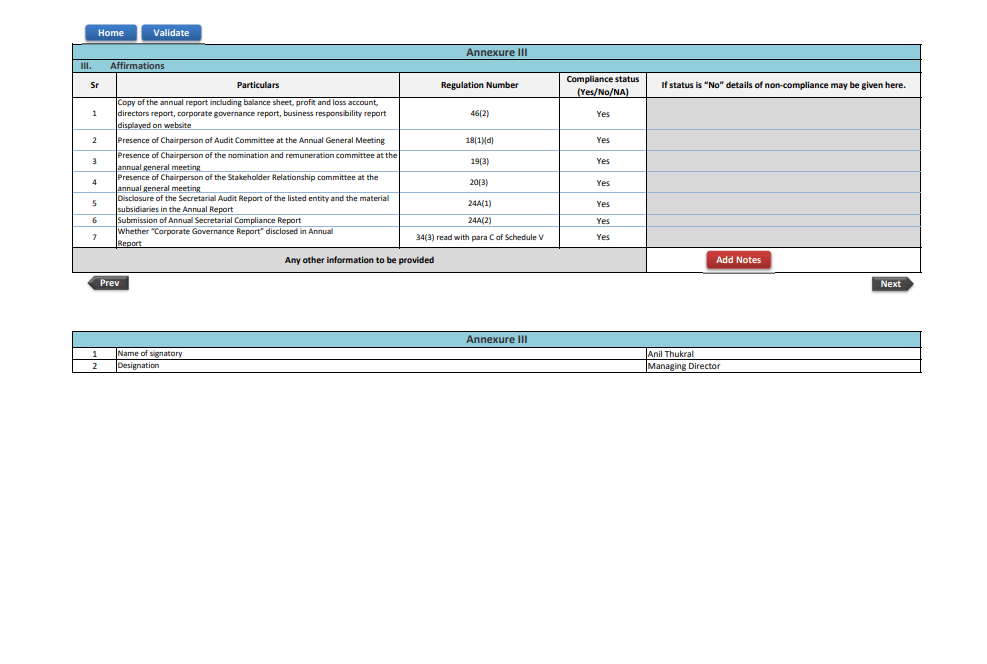Click '19(3)' regulation number cell
This screenshot has height=664, width=987.
[480, 161]
